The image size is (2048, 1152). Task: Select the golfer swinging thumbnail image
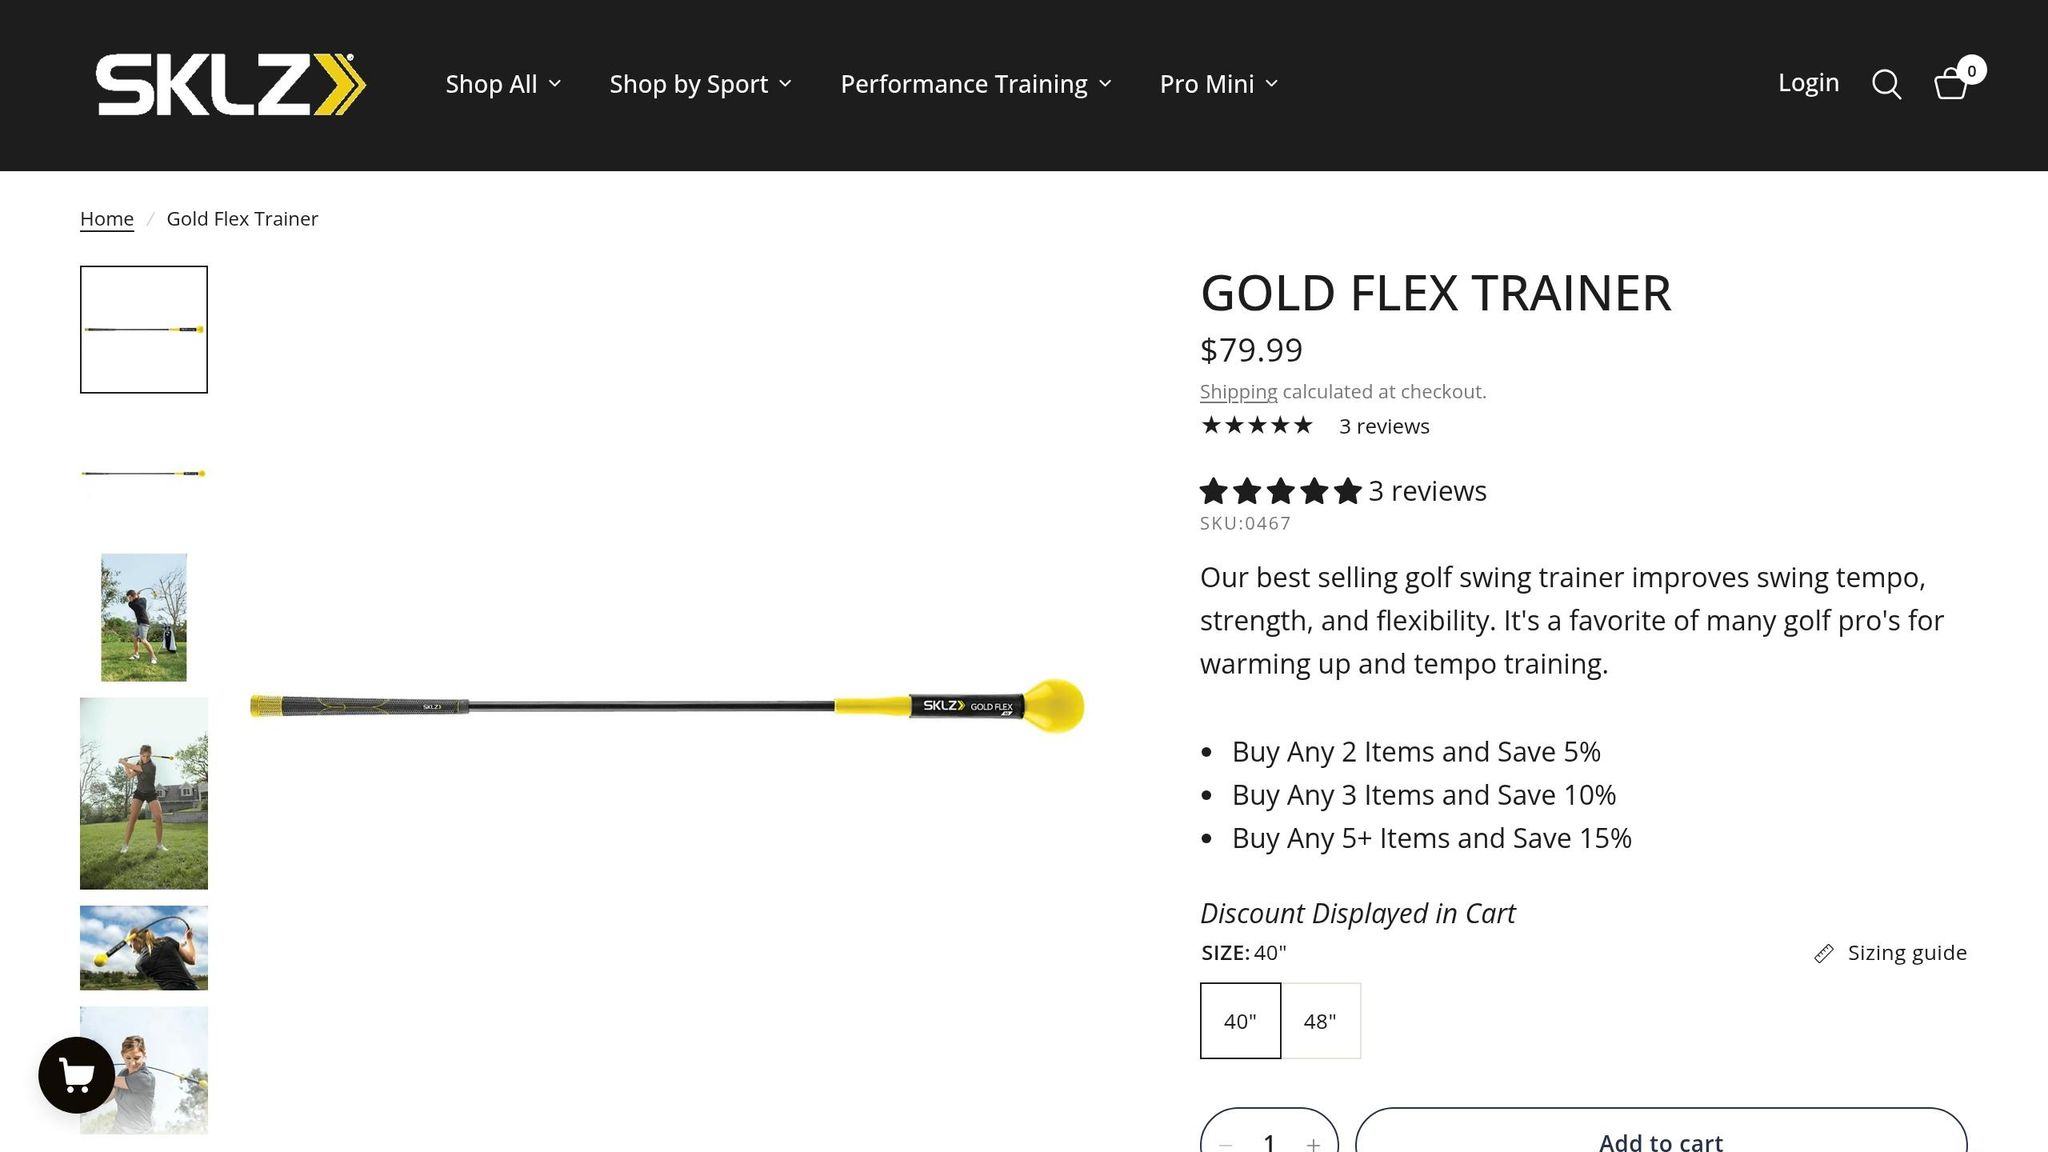(x=143, y=617)
